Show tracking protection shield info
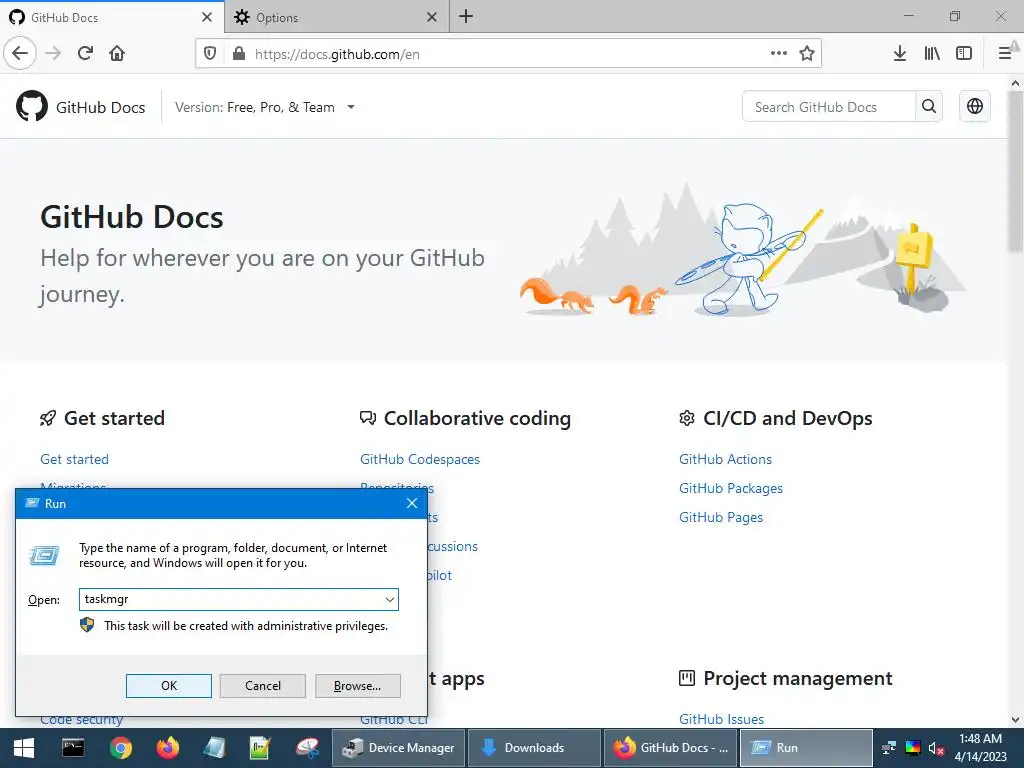The height and width of the screenshot is (768, 1024). point(210,54)
